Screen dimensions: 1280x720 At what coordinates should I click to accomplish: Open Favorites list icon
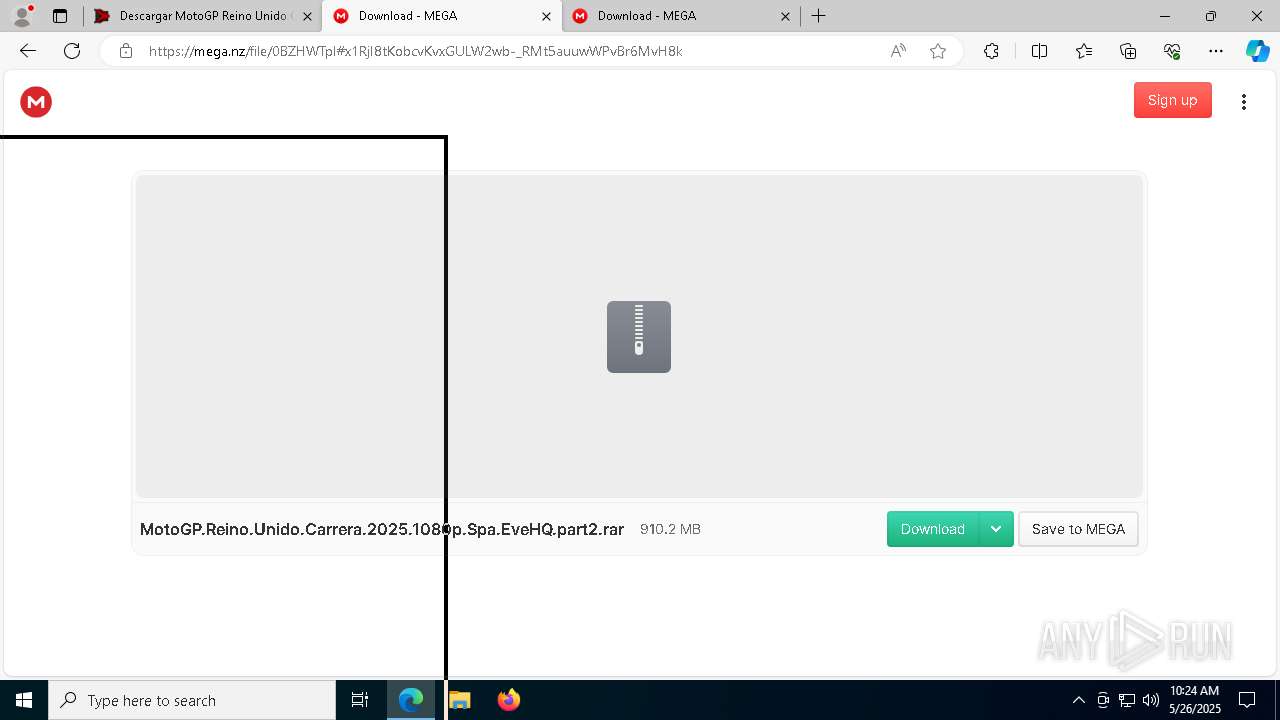[x=1084, y=51]
